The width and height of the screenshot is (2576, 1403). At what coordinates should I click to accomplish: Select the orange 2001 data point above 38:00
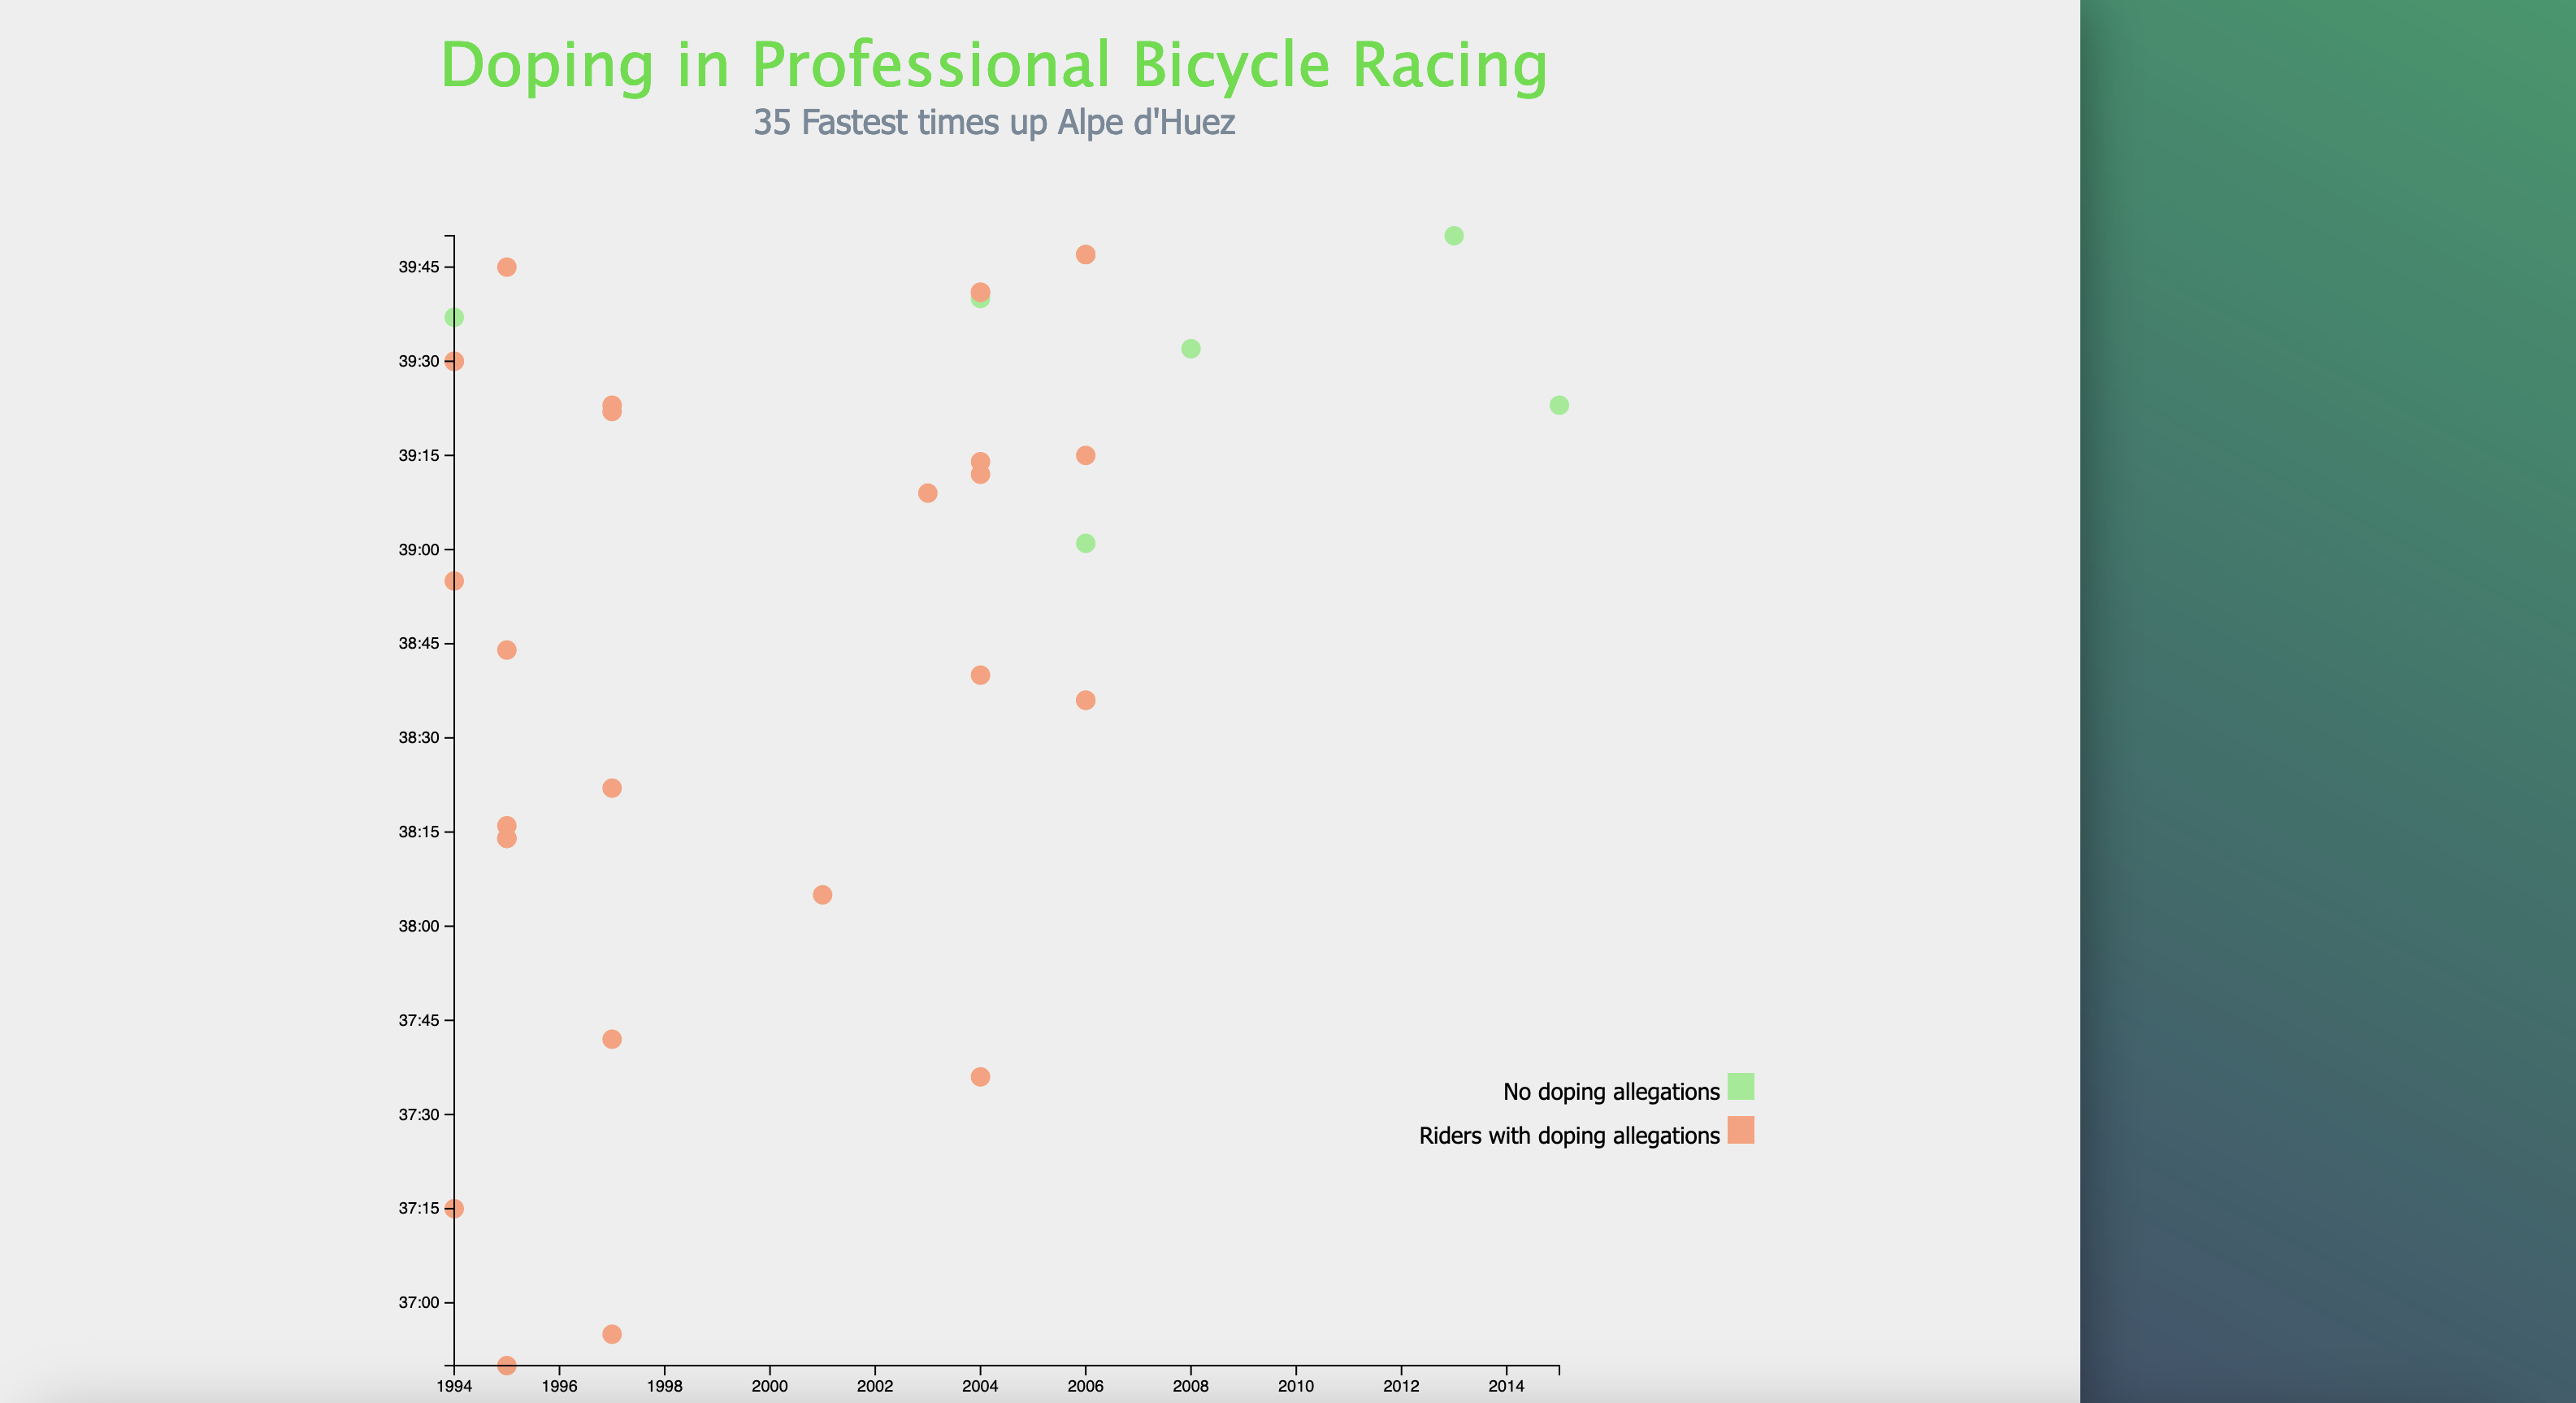click(822, 894)
